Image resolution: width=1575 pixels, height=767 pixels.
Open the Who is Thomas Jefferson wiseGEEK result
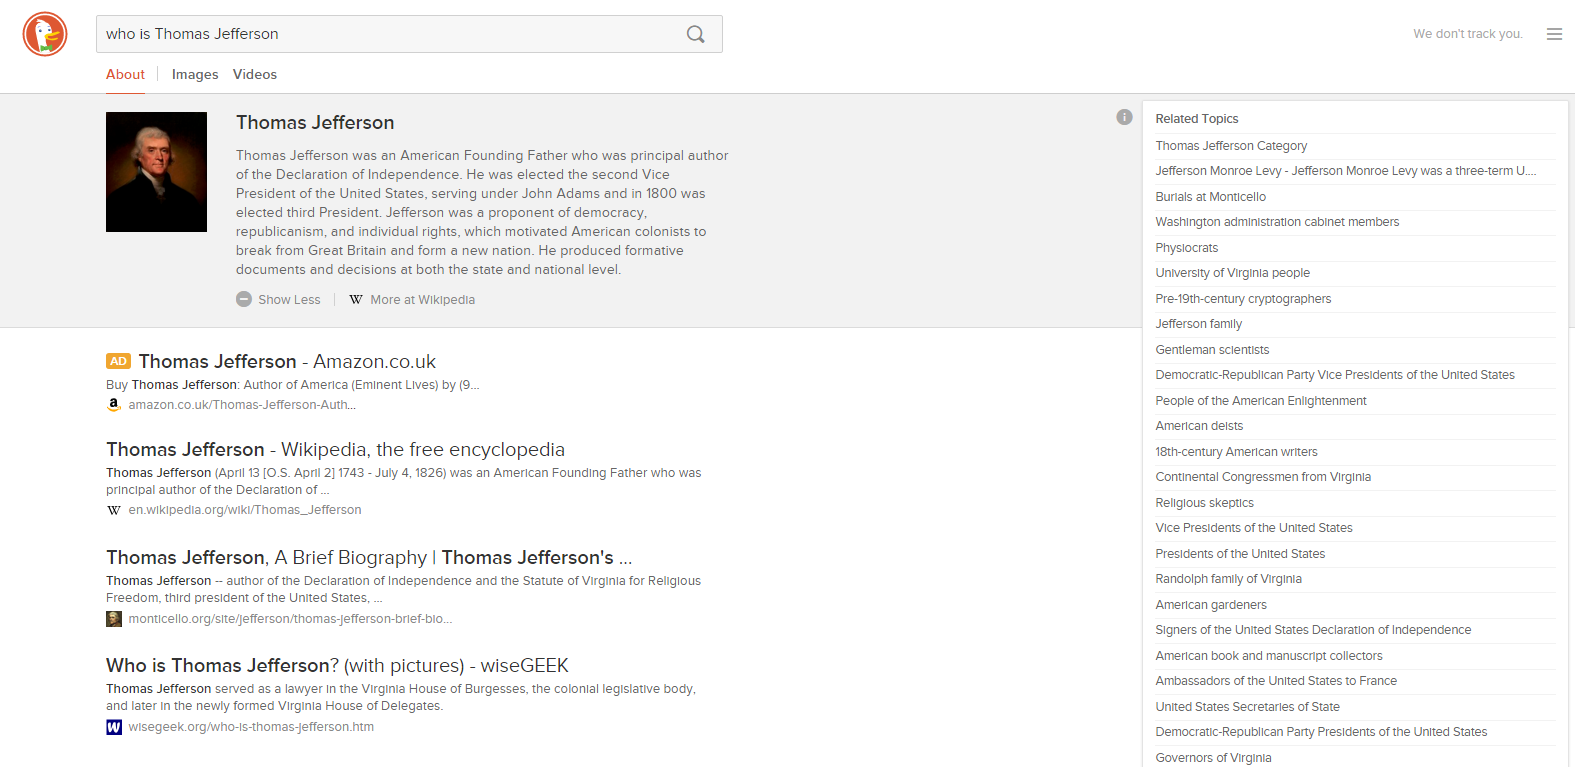click(x=337, y=666)
